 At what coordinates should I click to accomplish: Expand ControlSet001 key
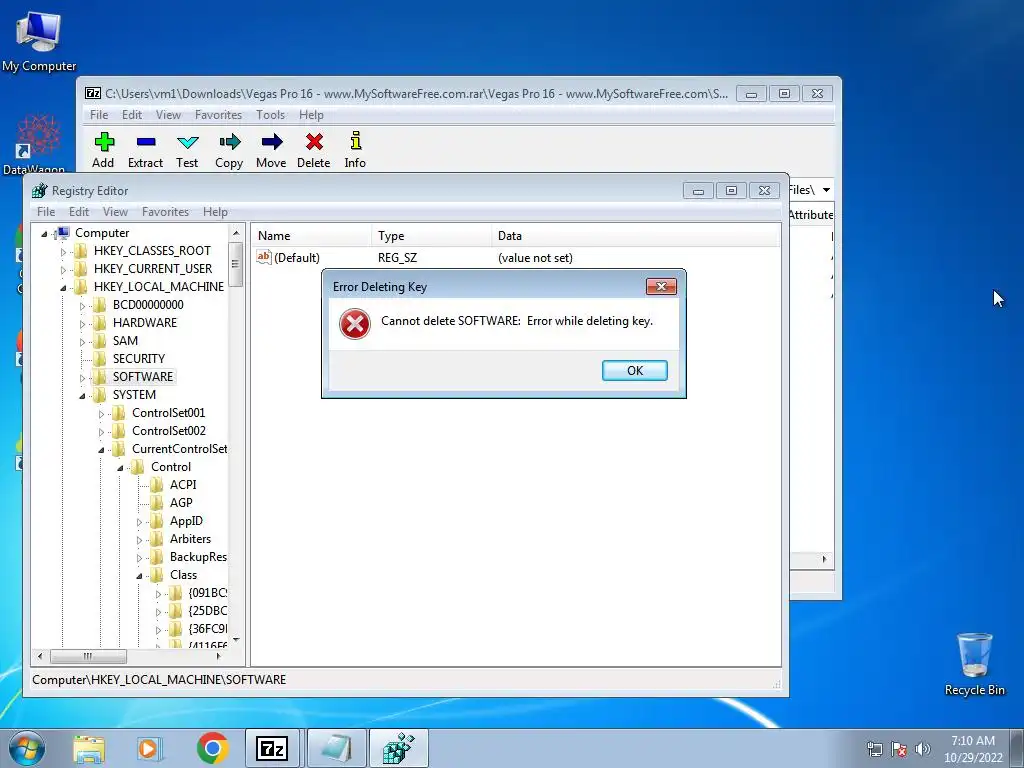[101, 414]
